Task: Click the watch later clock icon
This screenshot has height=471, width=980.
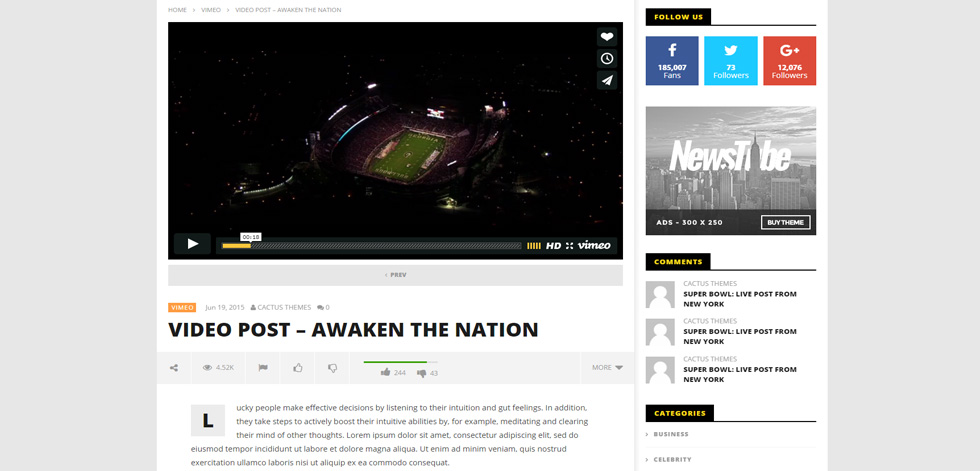Action: [607, 59]
